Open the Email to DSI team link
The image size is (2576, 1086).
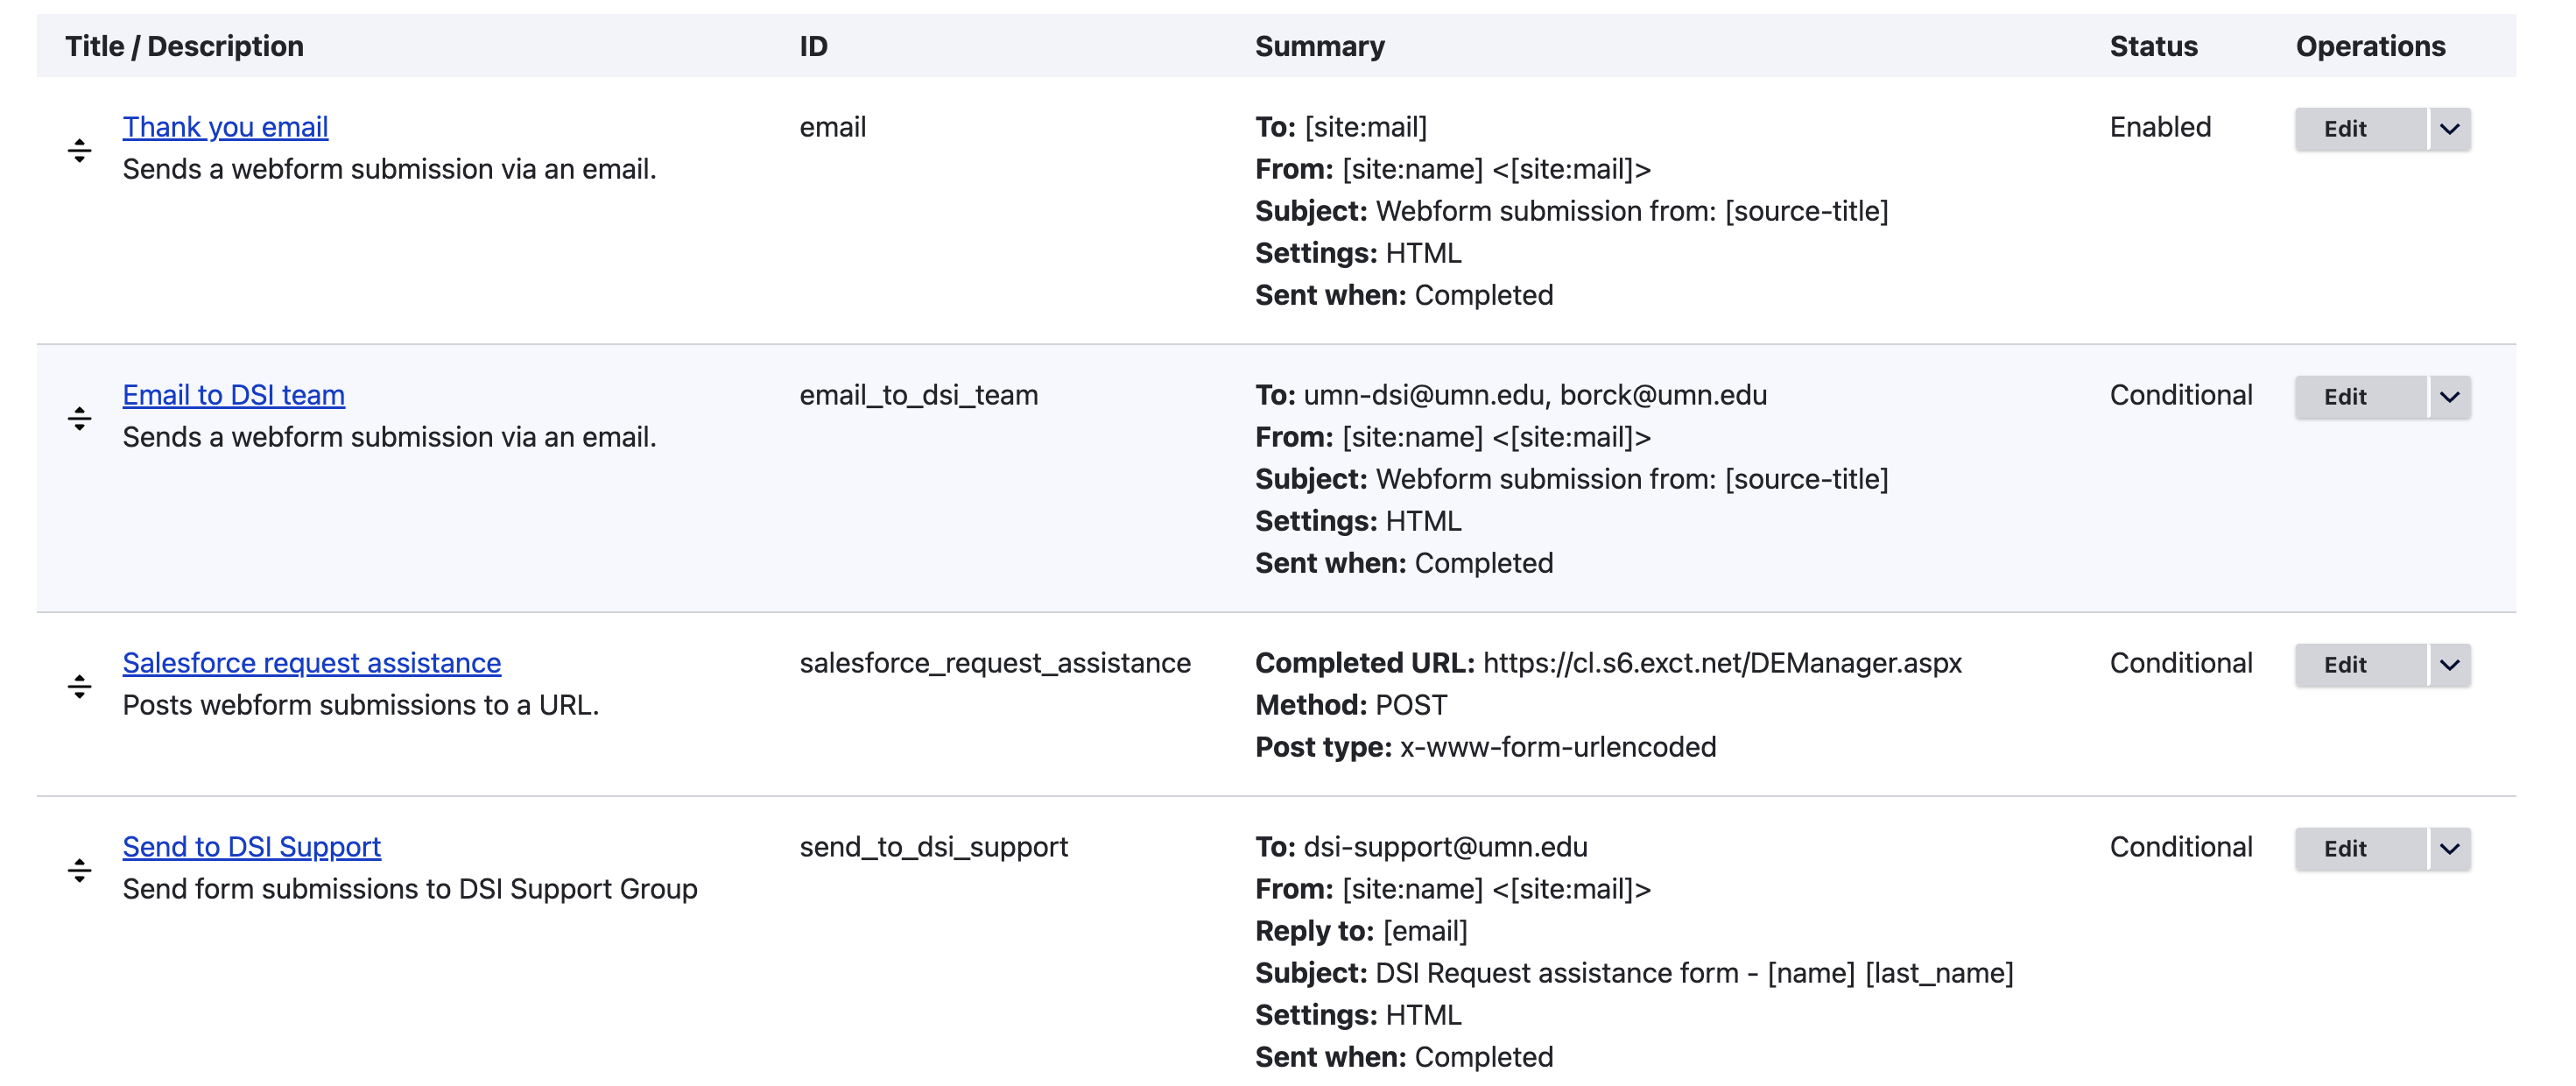[233, 395]
